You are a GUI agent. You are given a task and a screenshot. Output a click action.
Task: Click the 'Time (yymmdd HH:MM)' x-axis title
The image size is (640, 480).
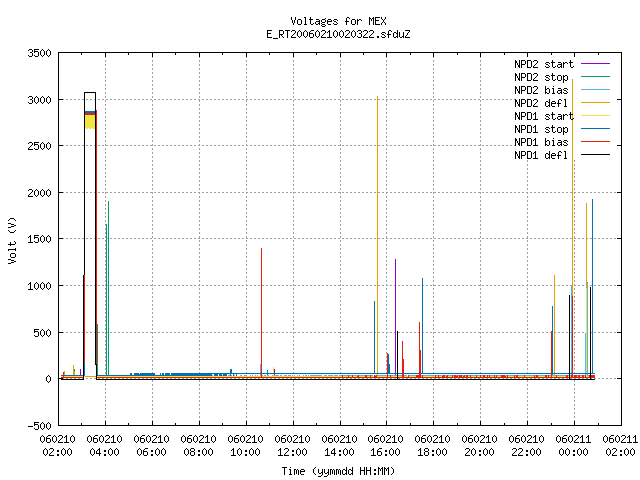(338, 471)
